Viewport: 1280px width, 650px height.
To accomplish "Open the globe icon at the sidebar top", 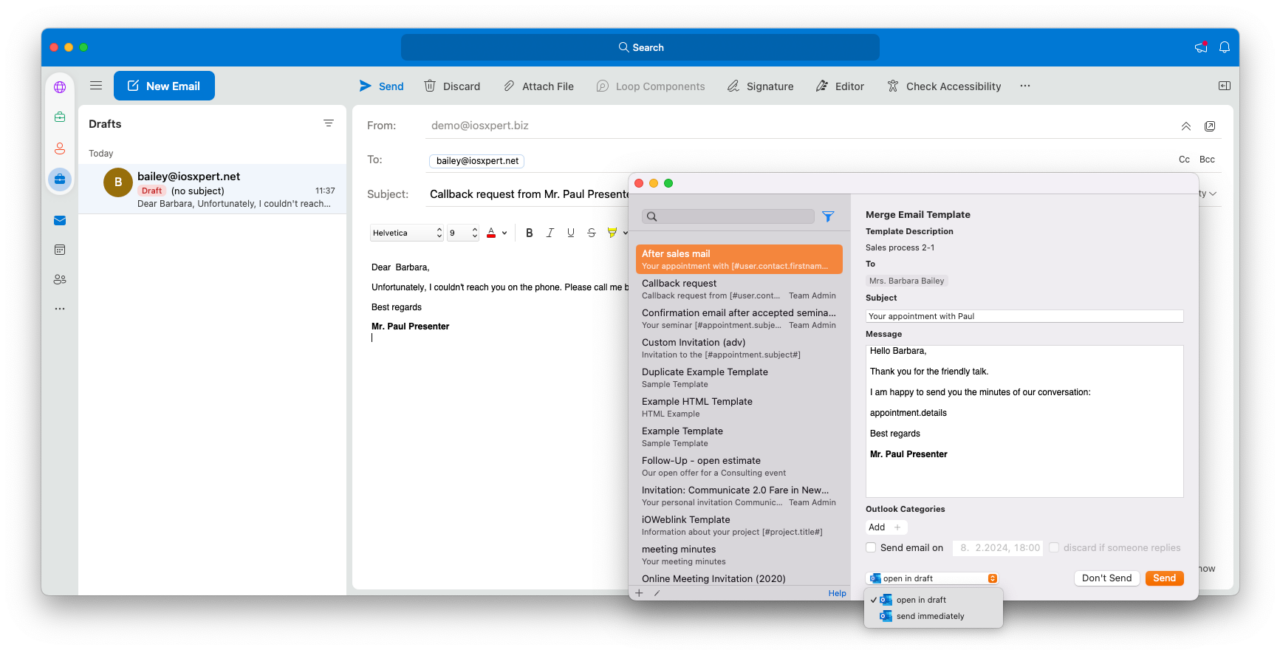I will coord(59,88).
